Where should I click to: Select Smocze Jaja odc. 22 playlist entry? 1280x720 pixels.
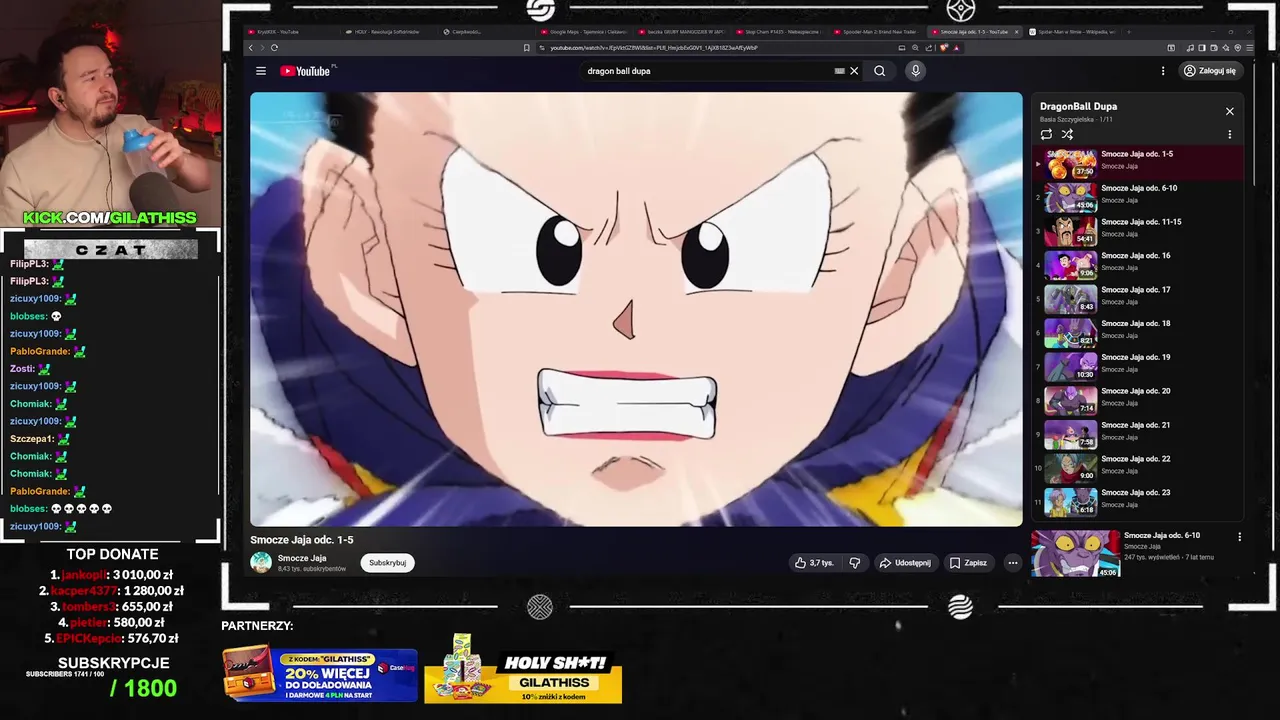coord(1138,466)
